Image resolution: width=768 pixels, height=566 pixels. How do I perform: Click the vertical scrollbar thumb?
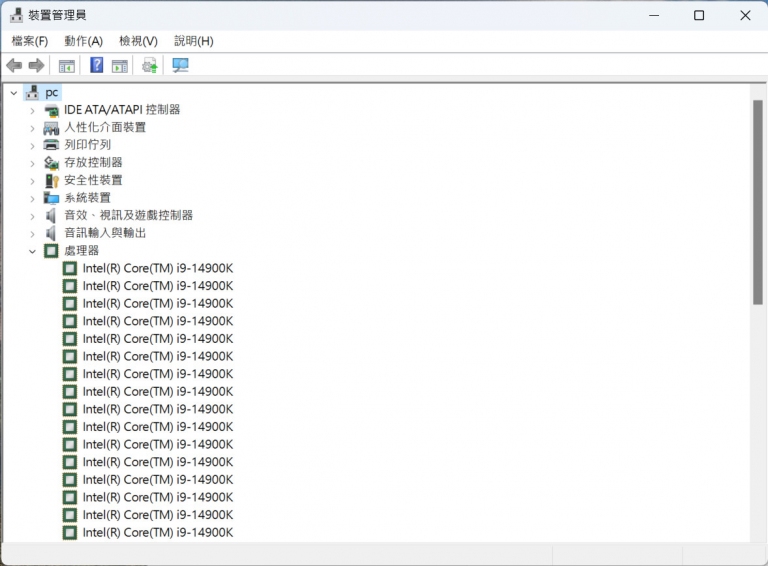coord(758,203)
